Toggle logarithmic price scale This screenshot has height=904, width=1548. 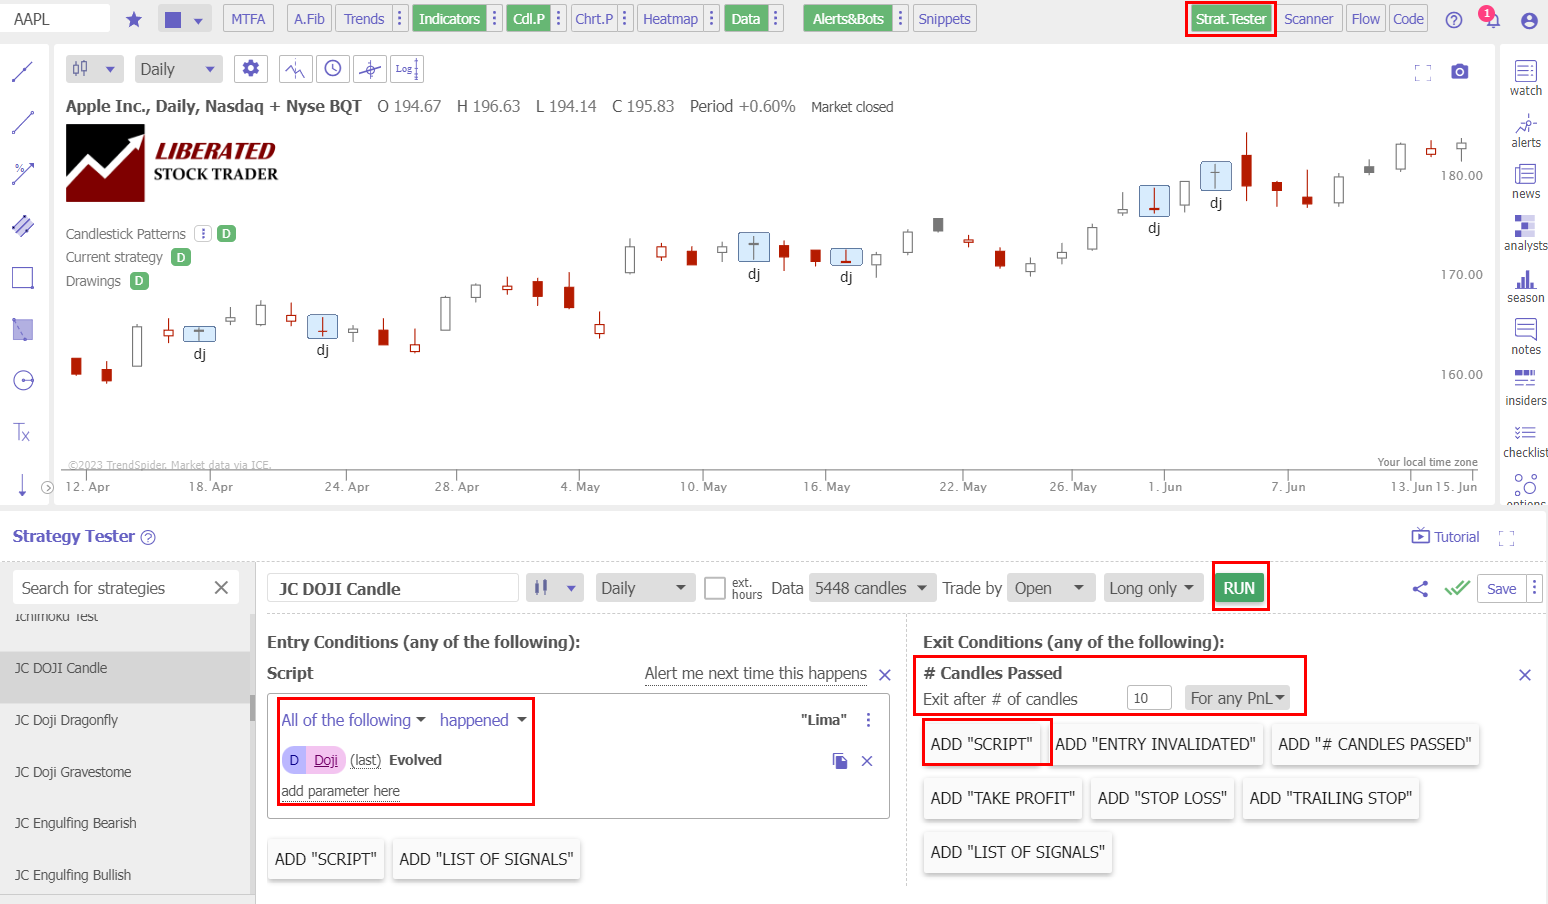[406, 69]
